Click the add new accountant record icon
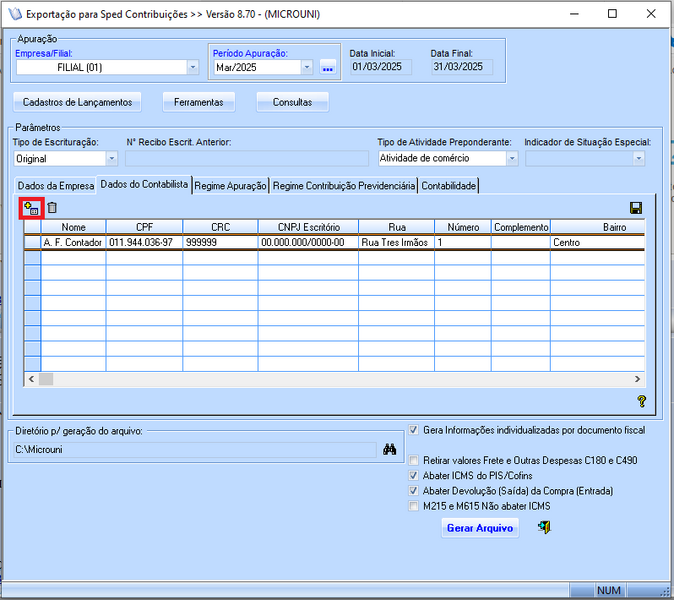Image resolution: width=674 pixels, height=600 pixels. [31, 208]
